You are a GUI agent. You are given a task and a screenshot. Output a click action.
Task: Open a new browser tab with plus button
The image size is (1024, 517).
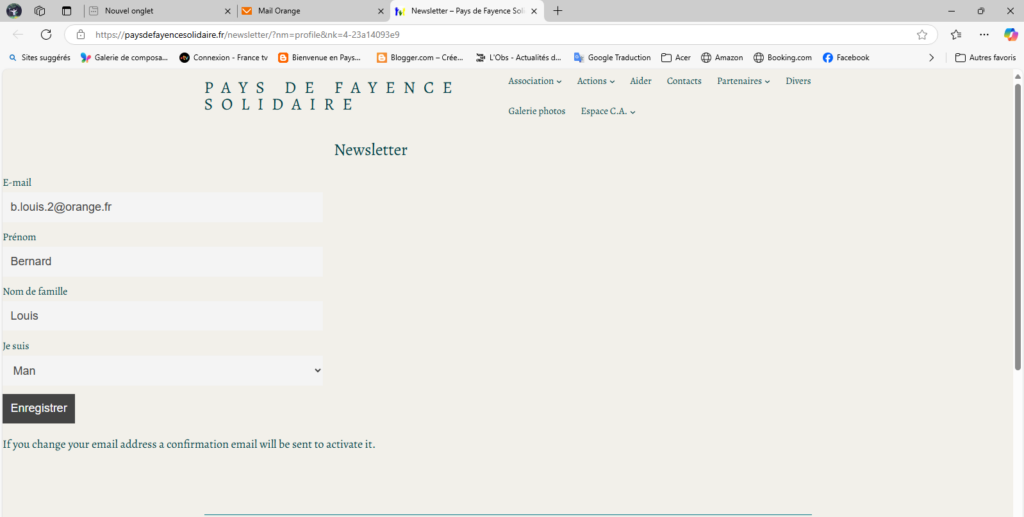tap(558, 11)
